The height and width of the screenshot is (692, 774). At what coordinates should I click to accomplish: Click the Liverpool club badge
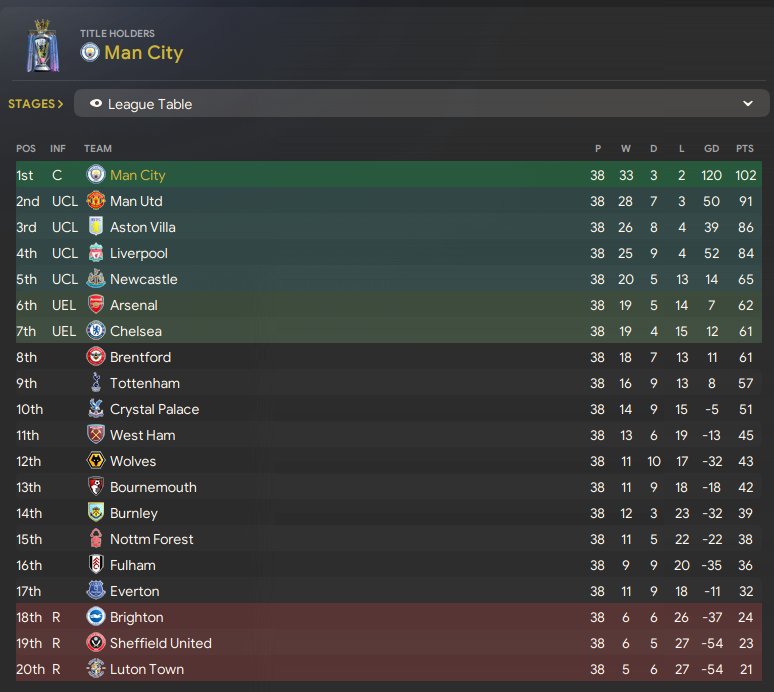point(96,253)
